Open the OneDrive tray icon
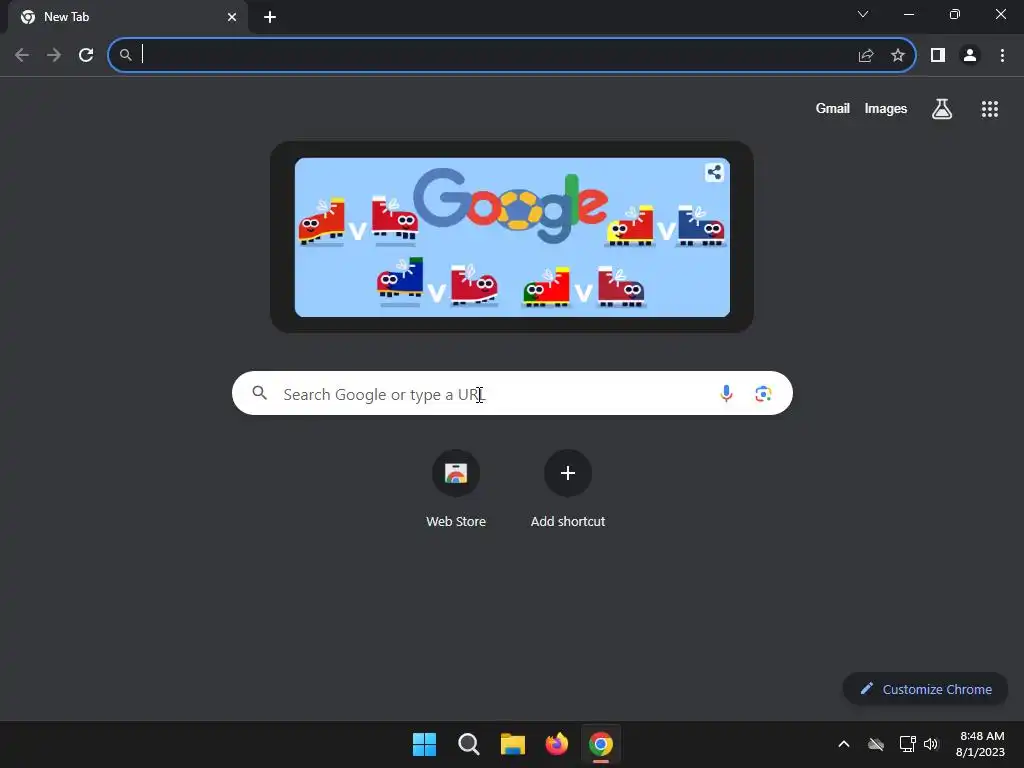This screenshot has width=1024, height=768. [876, 744]
